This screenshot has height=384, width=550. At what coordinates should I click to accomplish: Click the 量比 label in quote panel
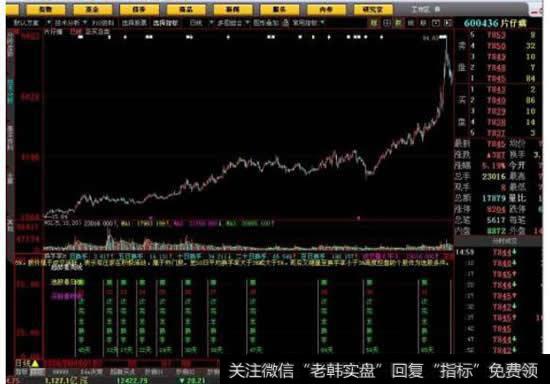click(x=517, y=198)
